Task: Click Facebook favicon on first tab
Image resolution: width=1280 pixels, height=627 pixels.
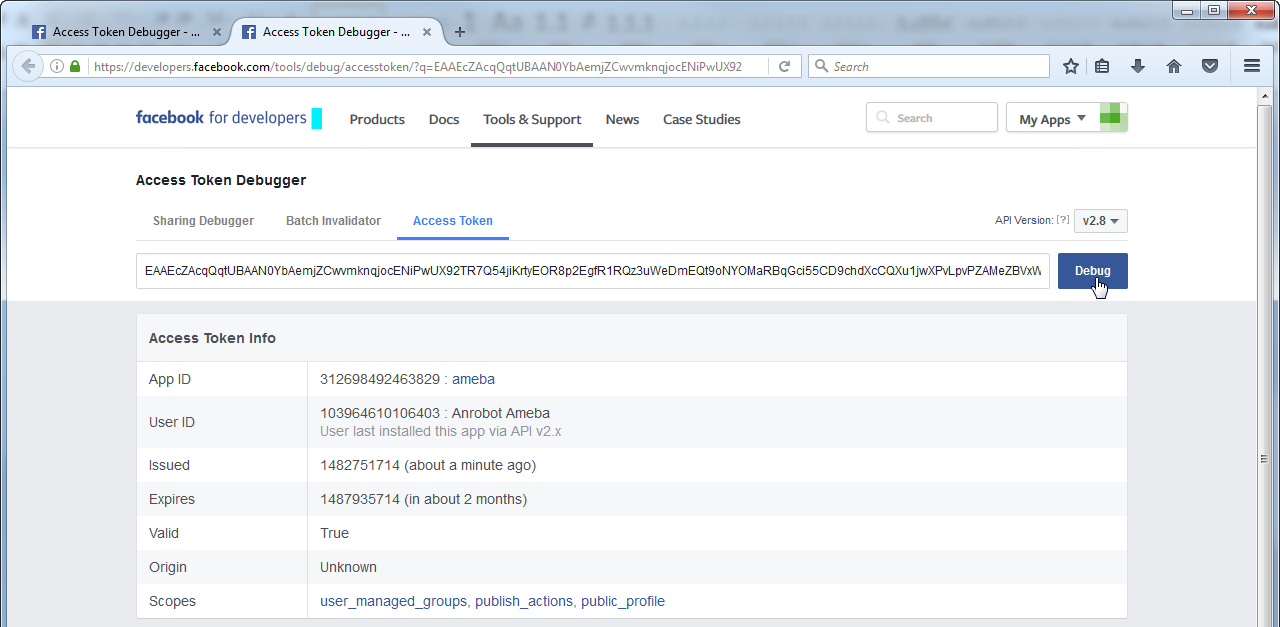Action: pyautogui.click(x=39, y=32)
